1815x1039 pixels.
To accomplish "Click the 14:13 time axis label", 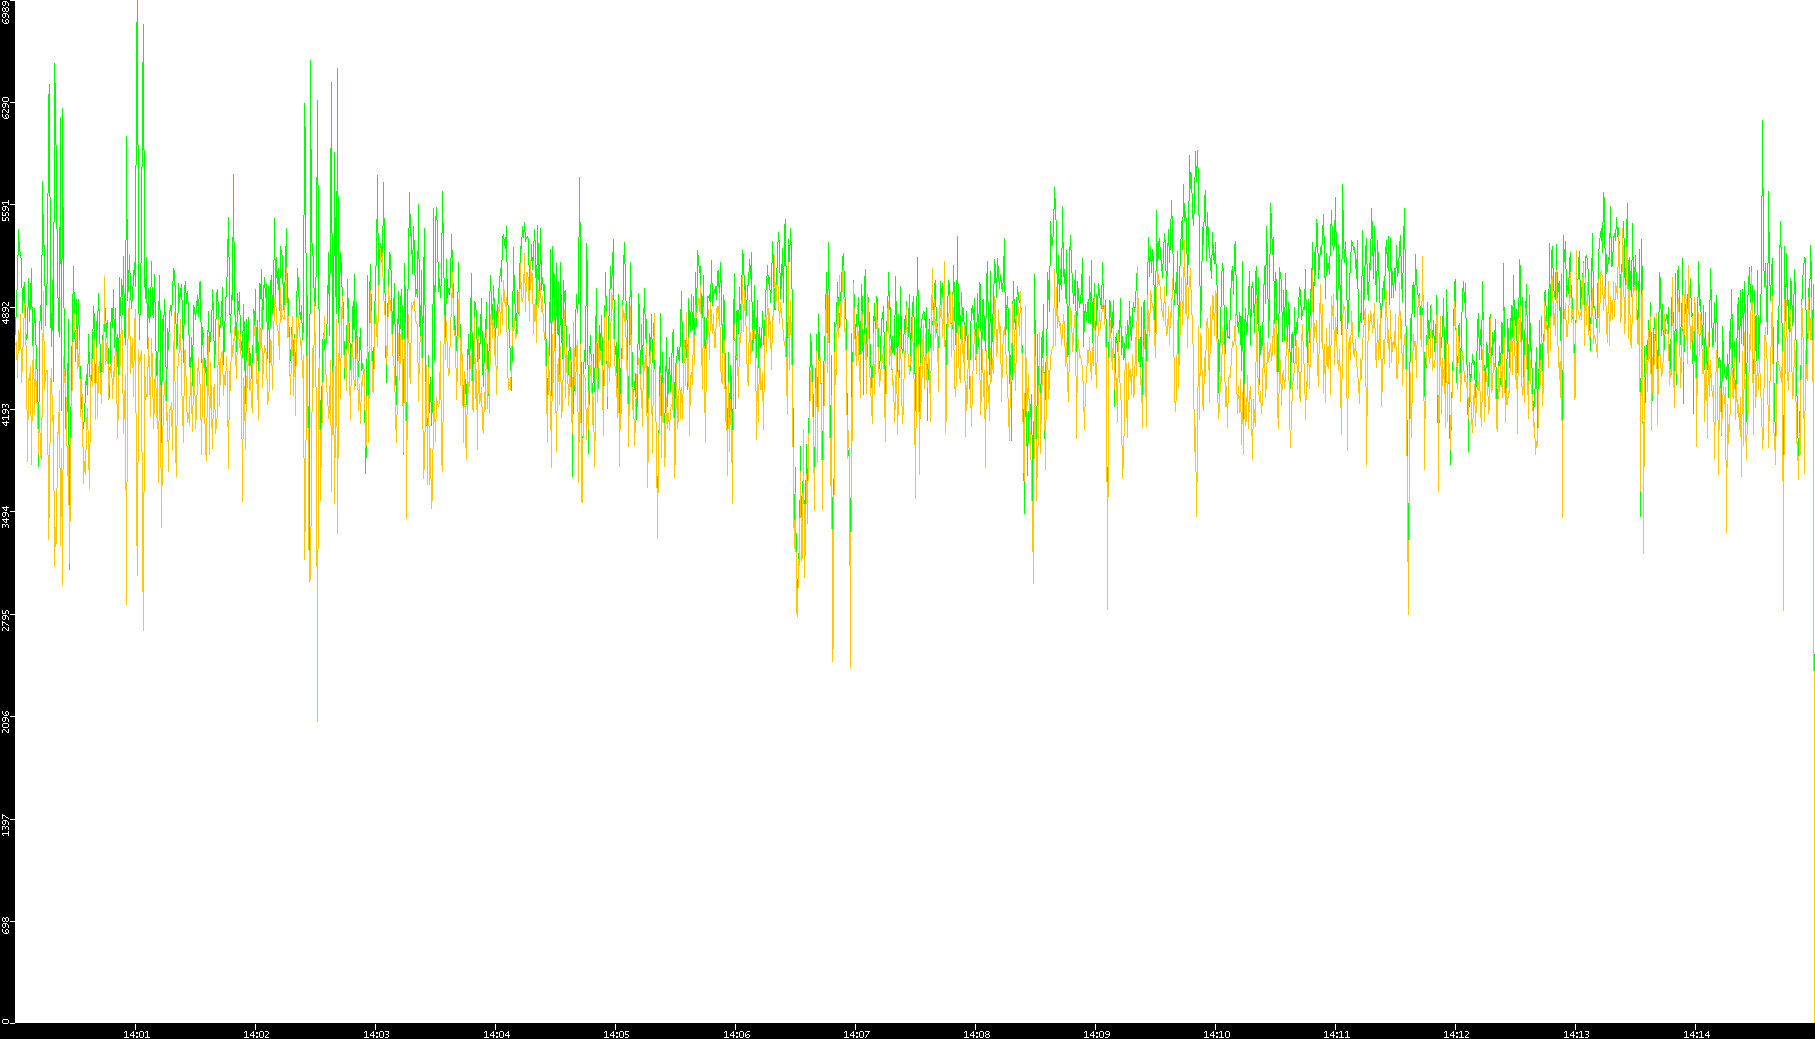I will point(1576,1034).
